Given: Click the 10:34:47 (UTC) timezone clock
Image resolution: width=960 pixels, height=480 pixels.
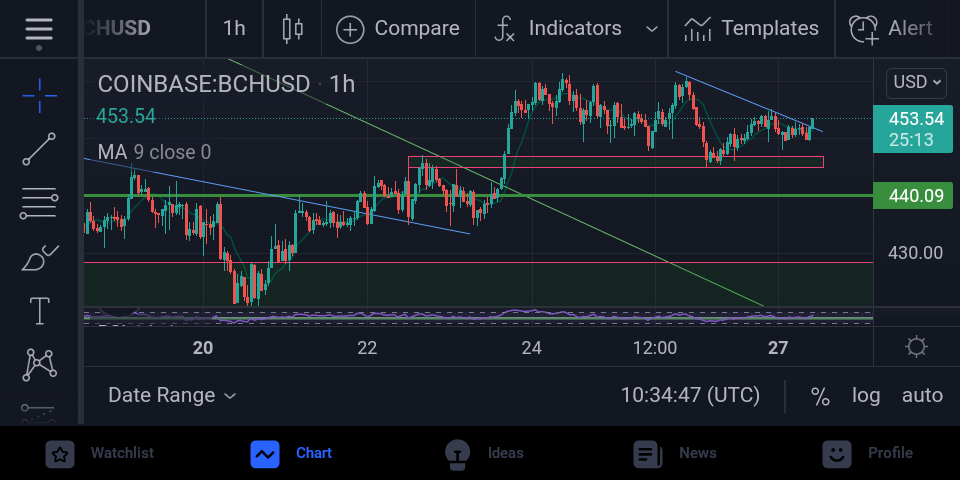Looking at the screenshot, I should (x=690, y=396).
